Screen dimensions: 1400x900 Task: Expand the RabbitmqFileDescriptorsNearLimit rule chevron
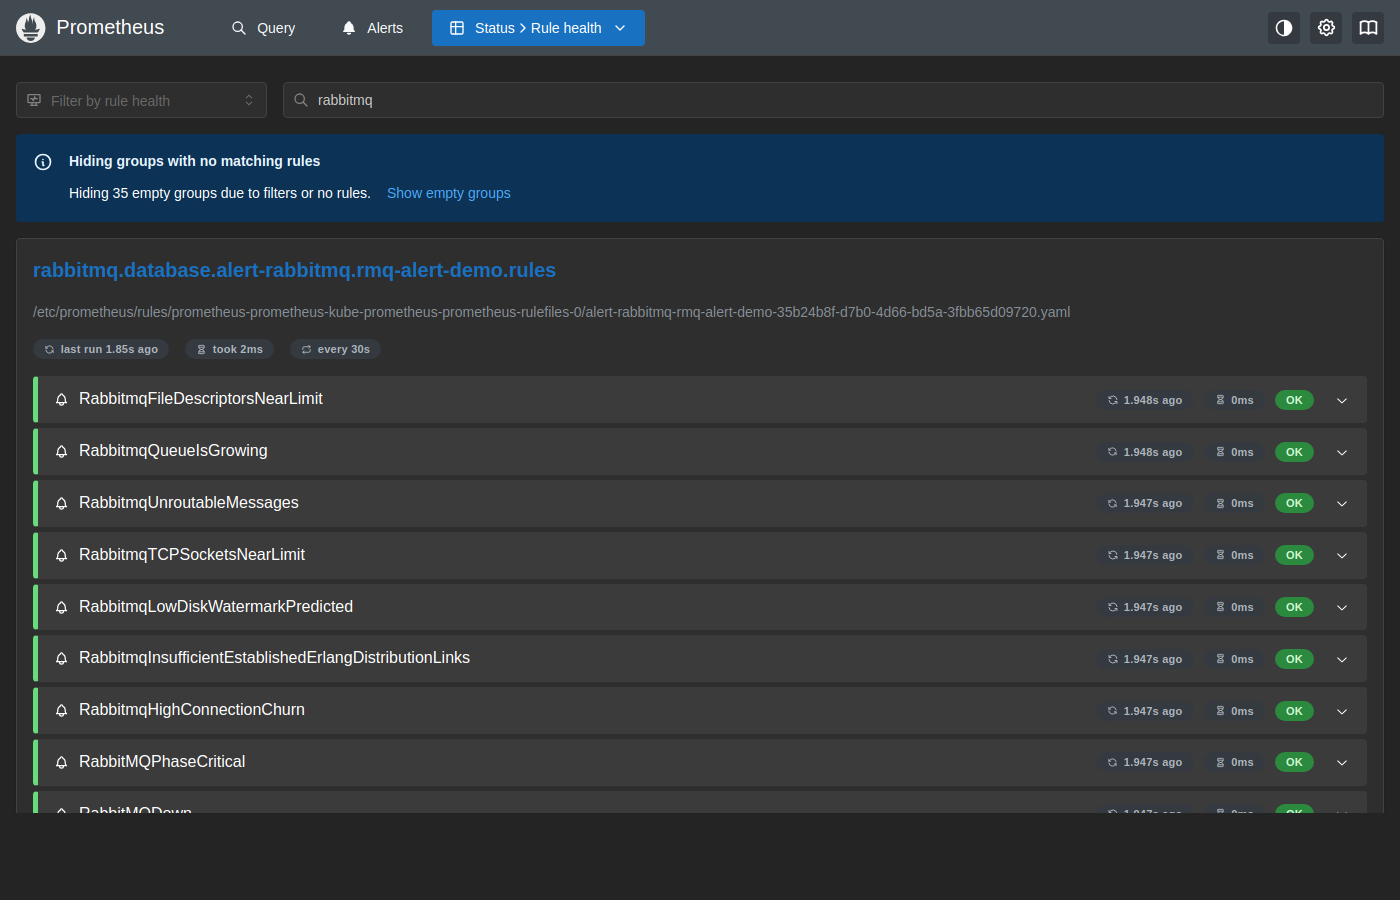1342,400
